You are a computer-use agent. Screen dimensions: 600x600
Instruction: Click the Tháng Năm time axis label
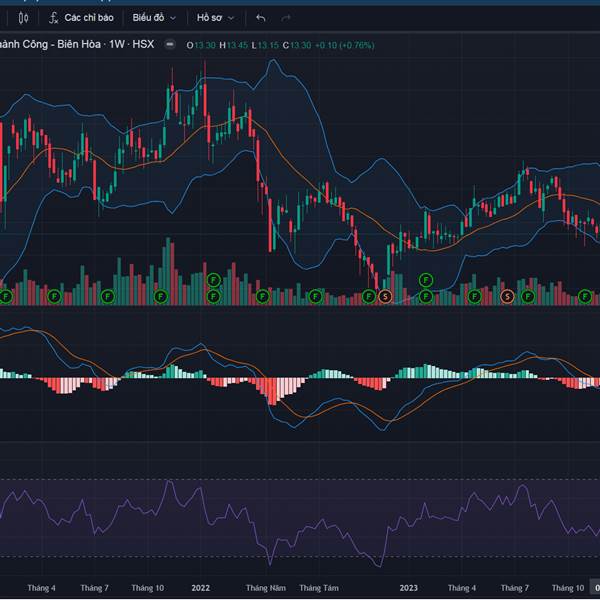(x=266, y=588)
